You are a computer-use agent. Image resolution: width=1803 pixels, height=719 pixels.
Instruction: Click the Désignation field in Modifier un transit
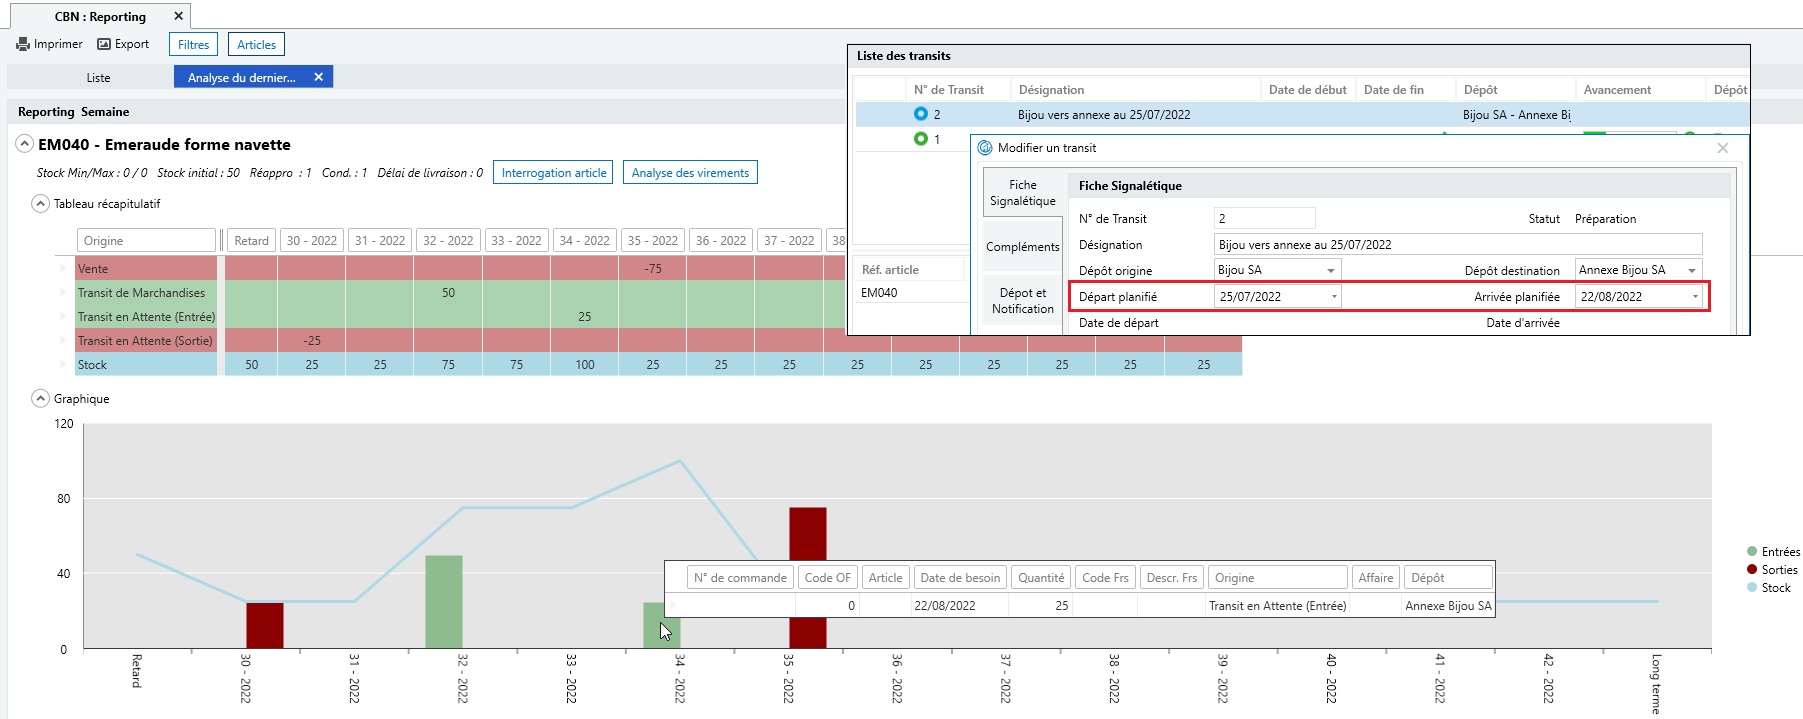(x=1458, y=244)
